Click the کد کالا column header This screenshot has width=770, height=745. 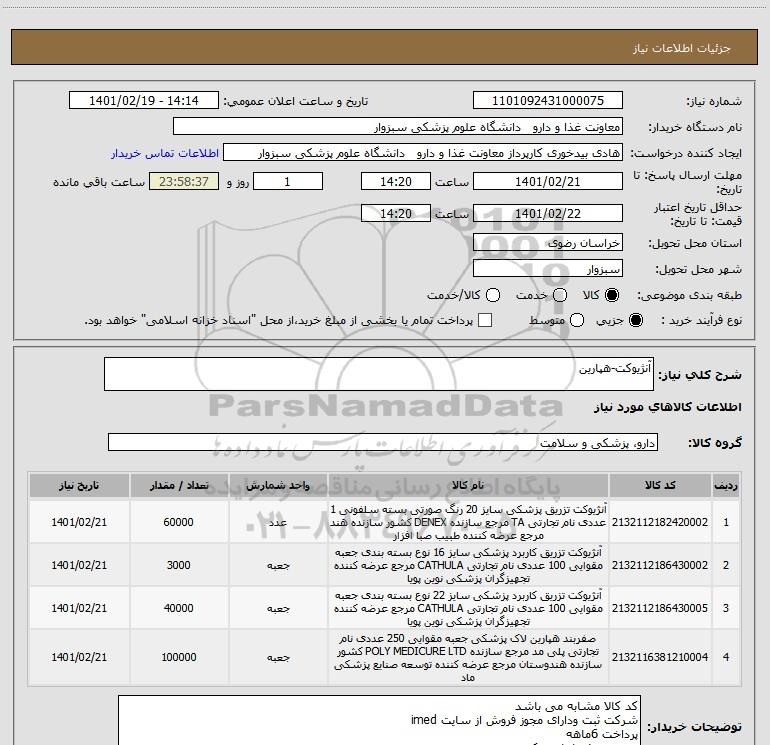pyautogui.click(x=660, y=485)
